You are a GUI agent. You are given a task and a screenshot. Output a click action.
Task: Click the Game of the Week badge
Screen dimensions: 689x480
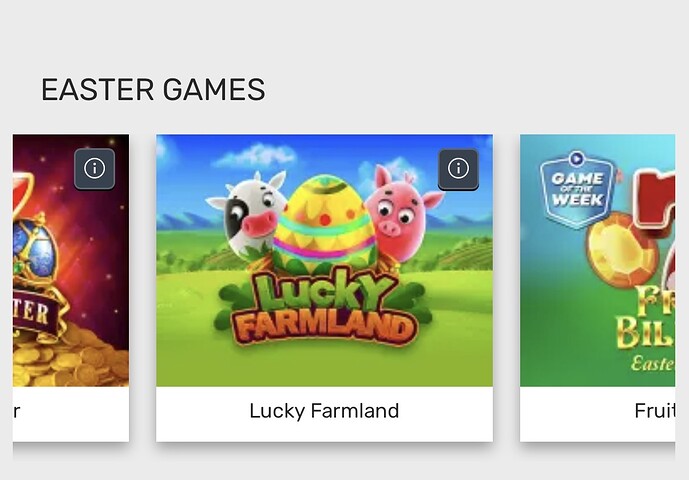pyautogui.click(x=577, y=189)
